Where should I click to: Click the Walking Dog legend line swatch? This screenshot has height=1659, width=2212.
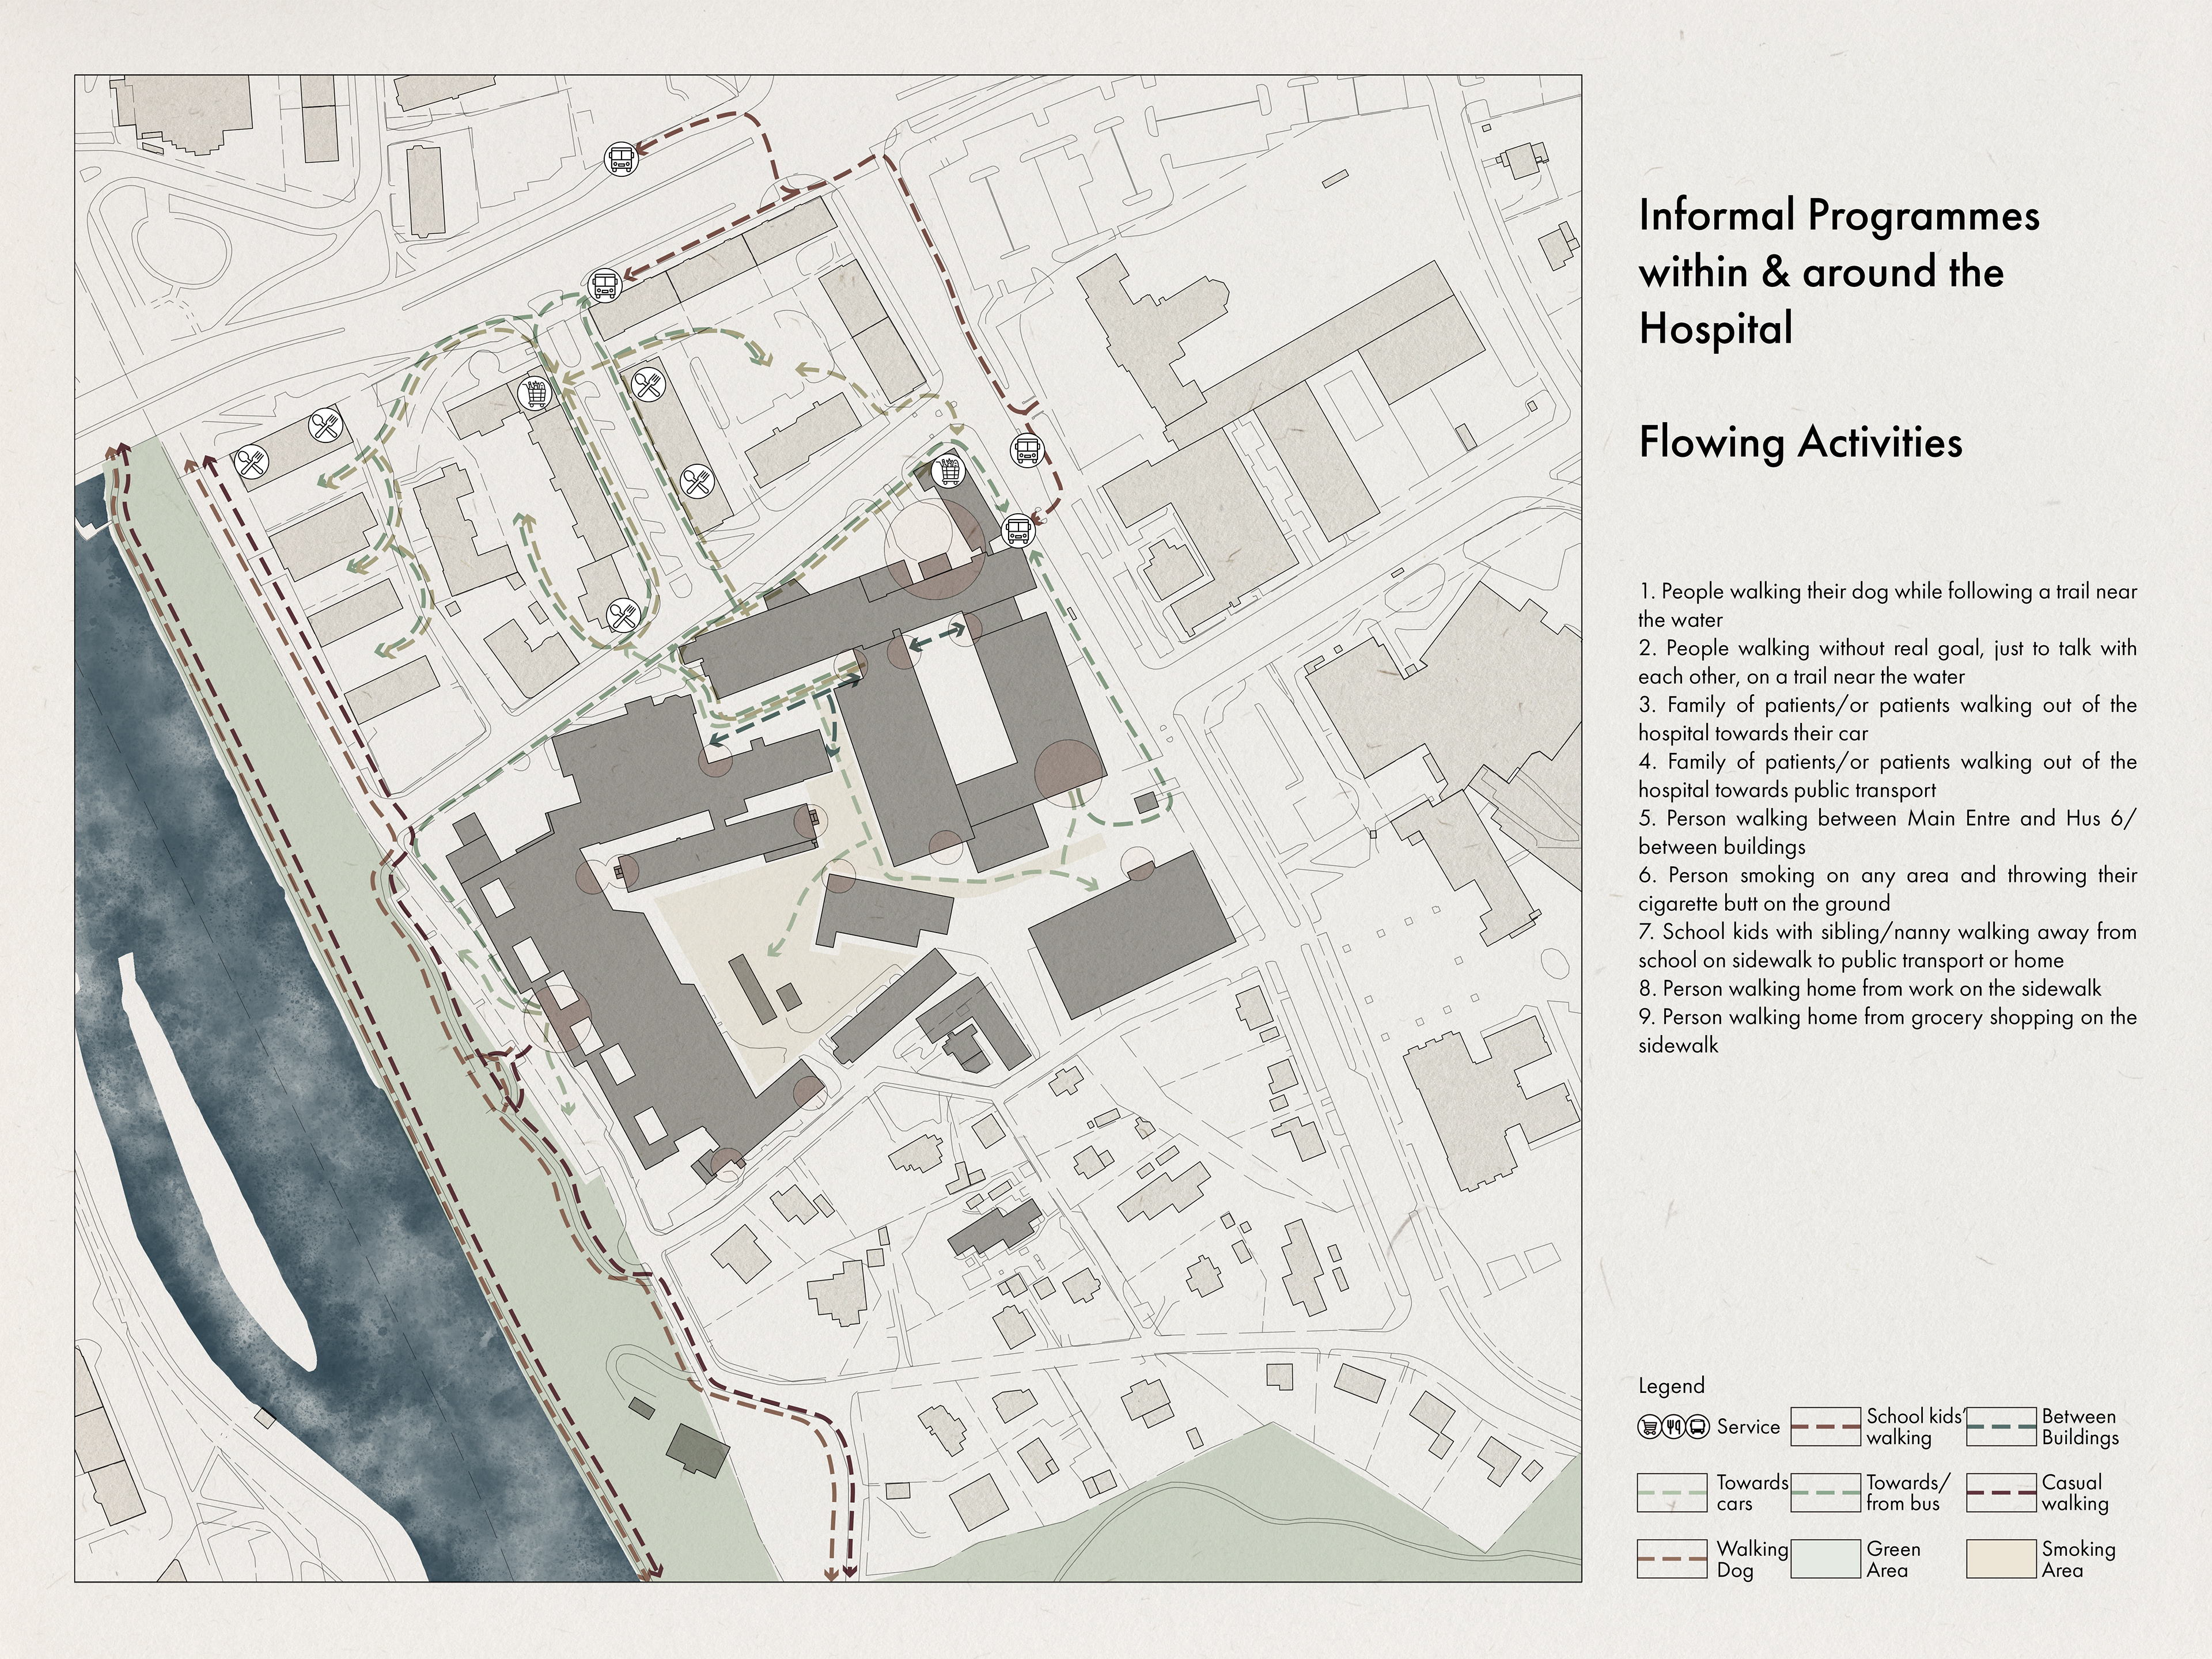(x=1672, y=1559)
